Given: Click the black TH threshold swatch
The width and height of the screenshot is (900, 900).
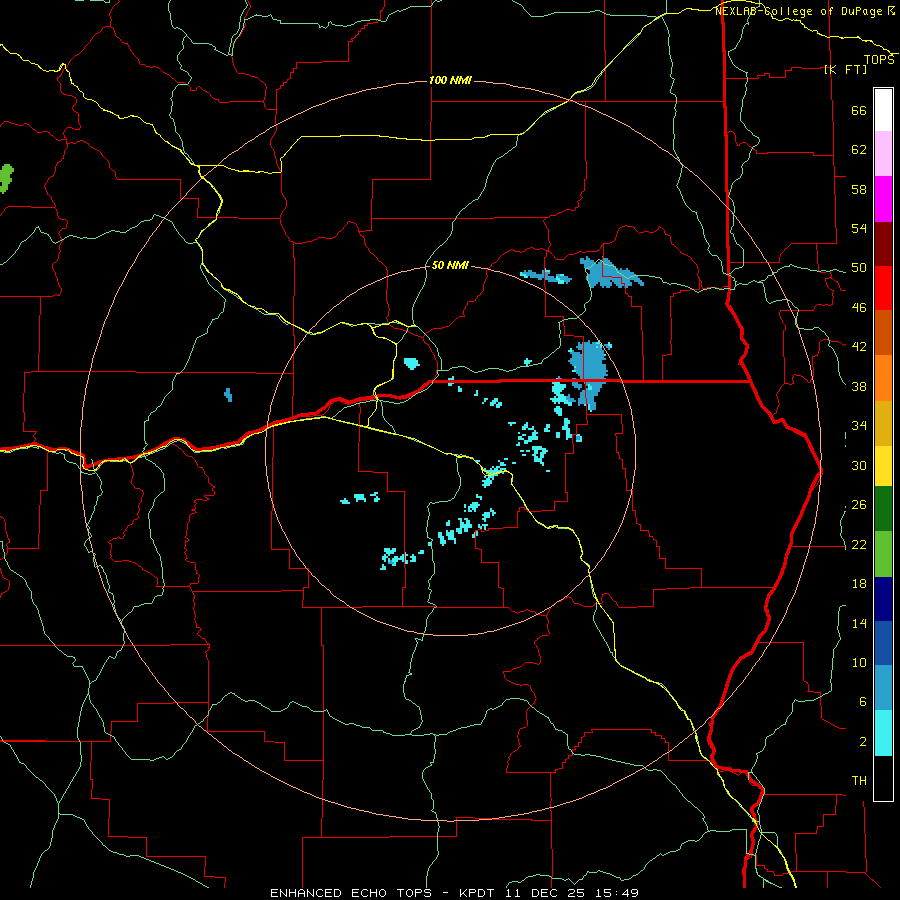Looking at the screenshot, I should pos(883,778).
